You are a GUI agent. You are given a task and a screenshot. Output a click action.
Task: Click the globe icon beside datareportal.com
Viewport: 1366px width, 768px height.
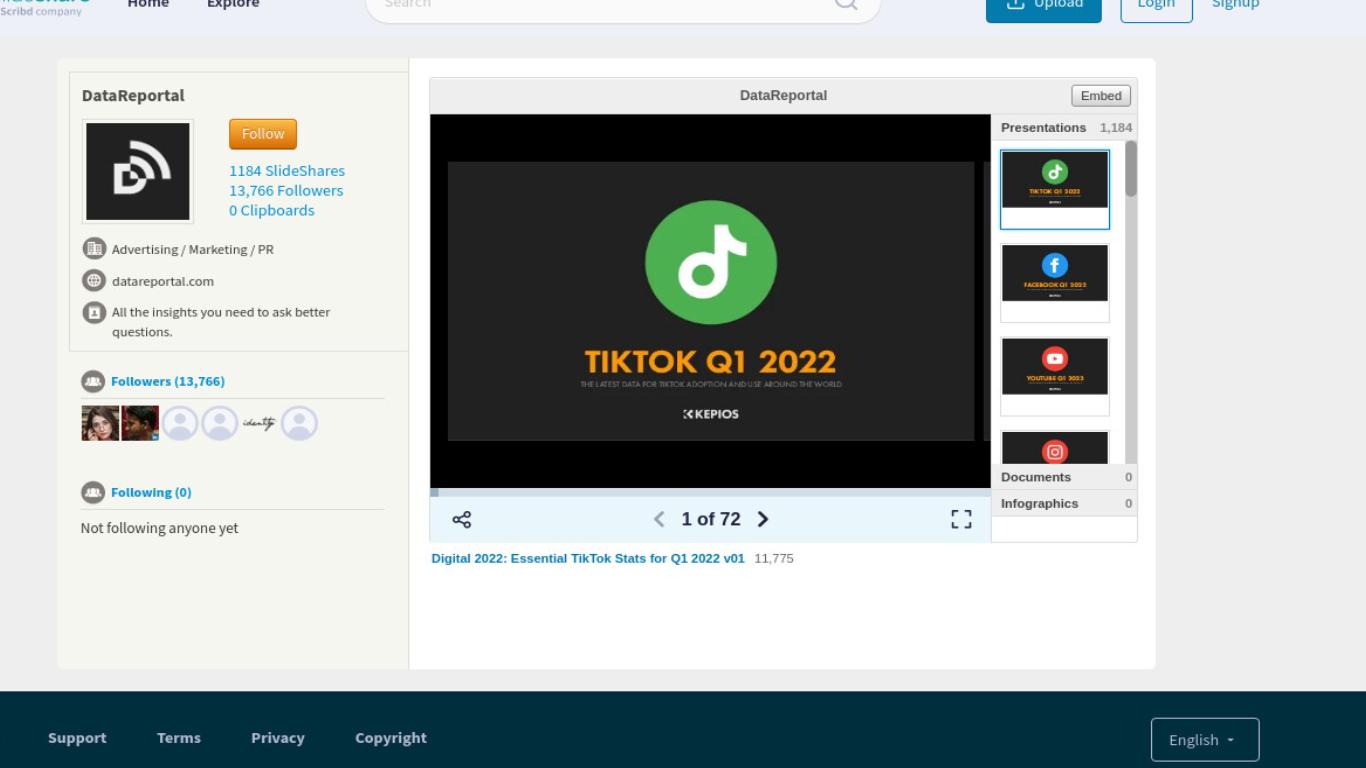(x=94, y=280)
